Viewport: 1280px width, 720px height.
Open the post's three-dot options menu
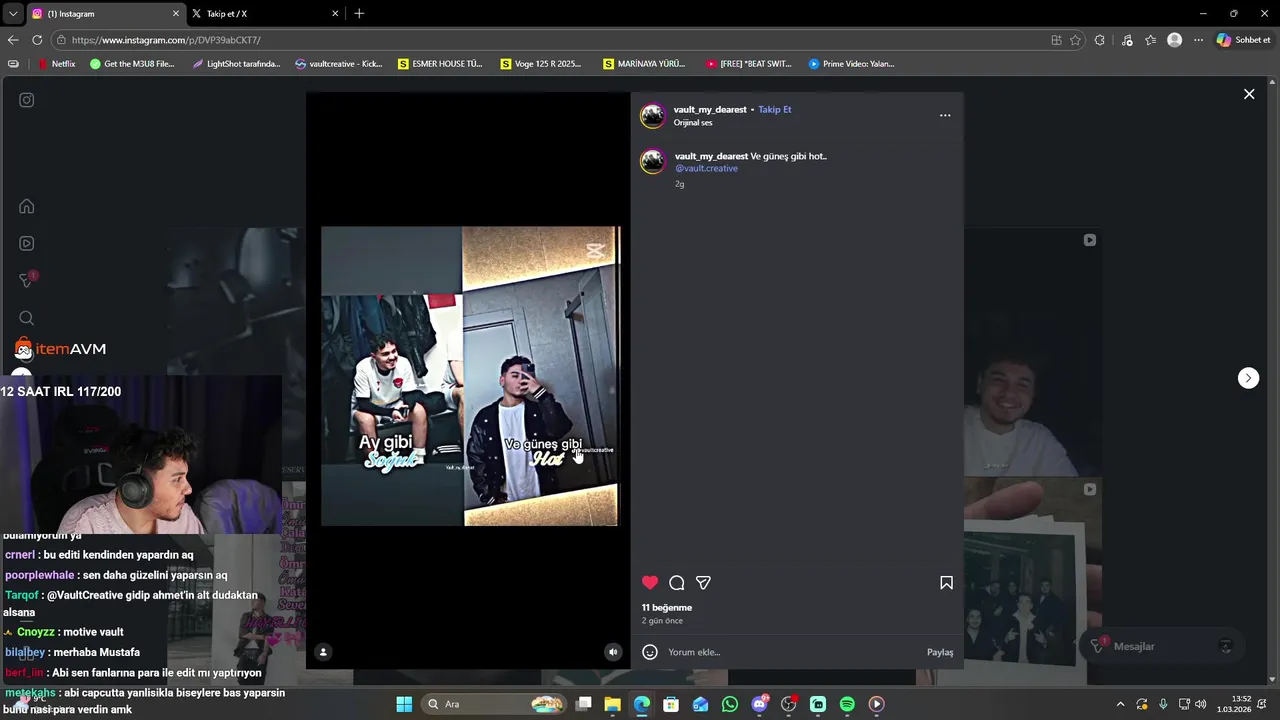945,116
